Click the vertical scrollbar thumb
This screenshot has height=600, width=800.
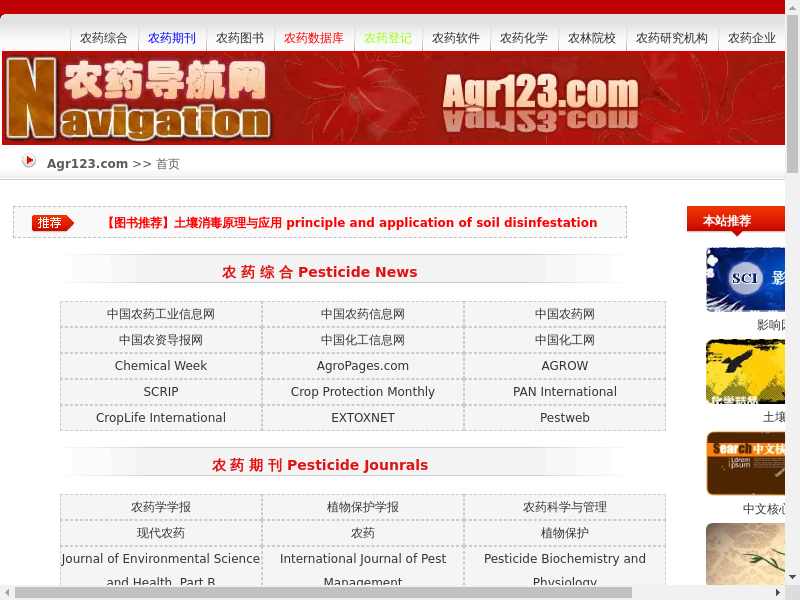[x=792, y=93]
